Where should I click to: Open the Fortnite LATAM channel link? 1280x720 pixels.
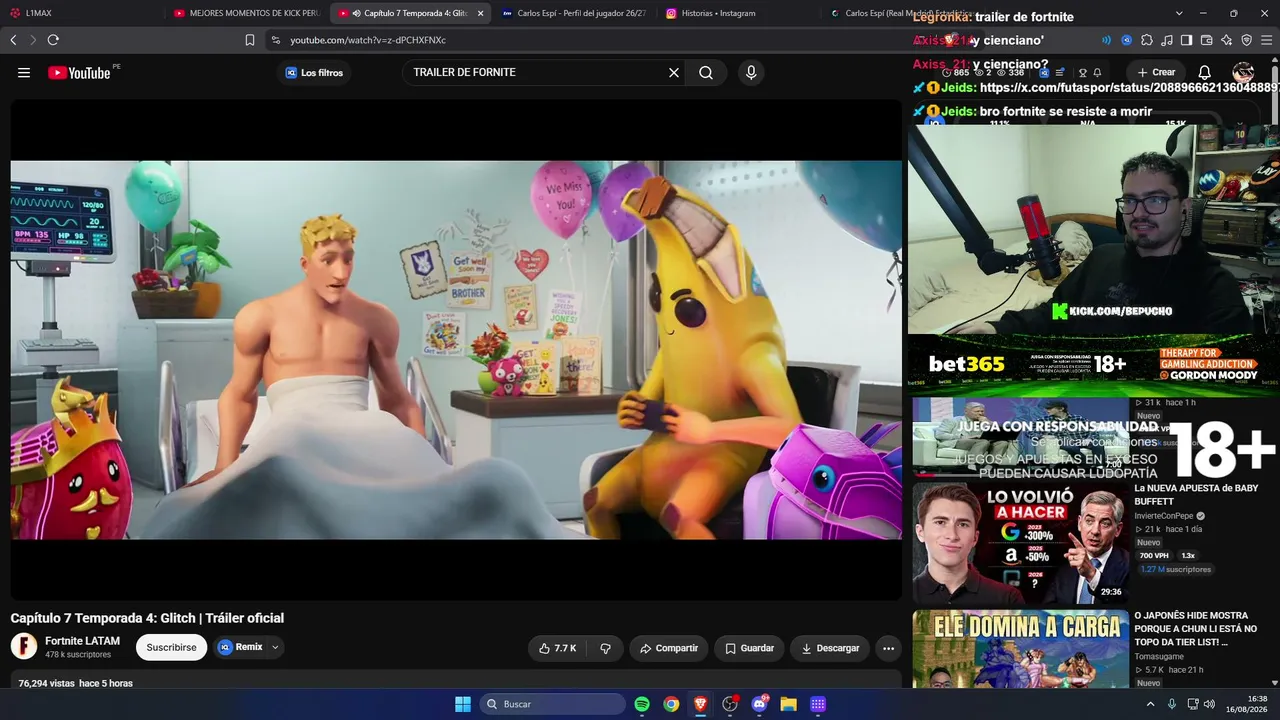[82, 641]
